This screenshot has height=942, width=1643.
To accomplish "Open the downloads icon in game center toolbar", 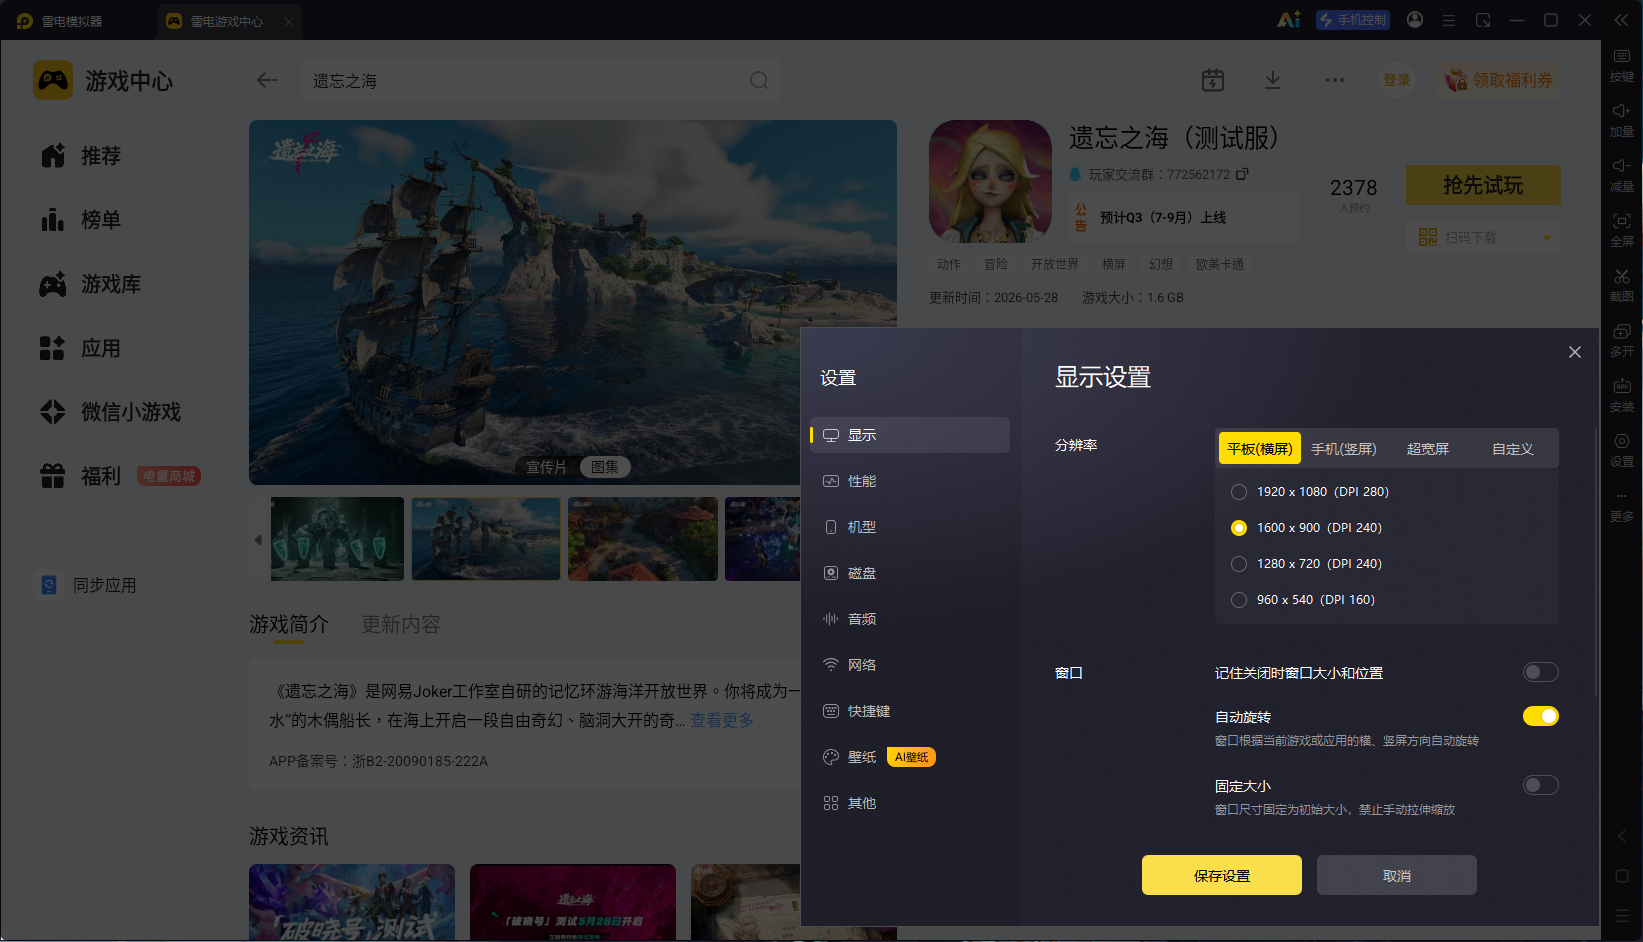I will click(1273, 80).
